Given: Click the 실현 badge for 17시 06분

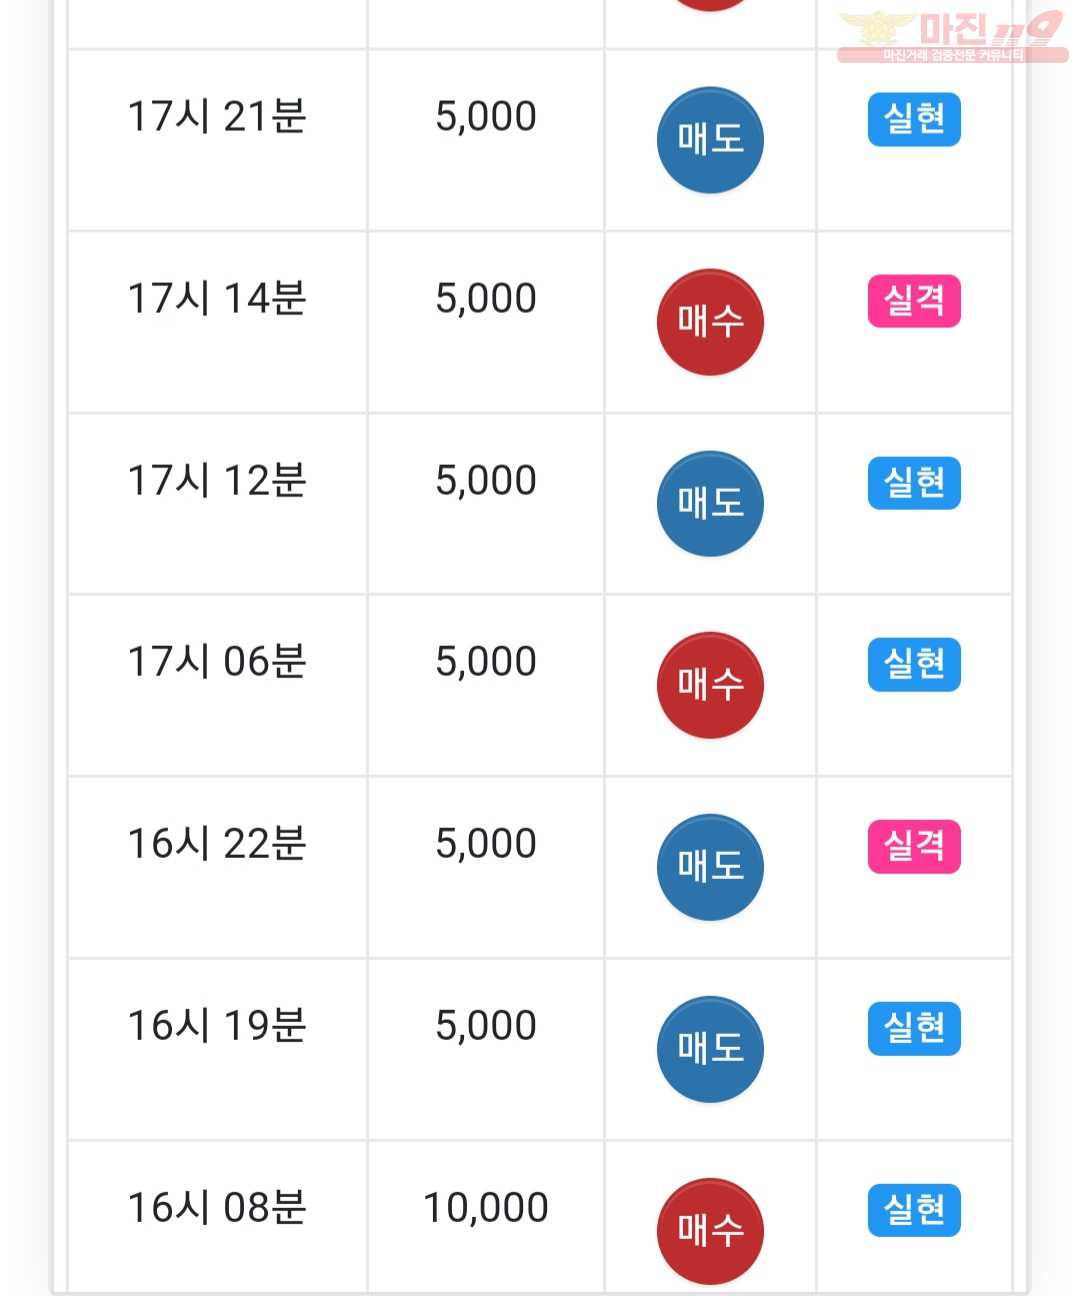Looking at the screenshot, I should (x=914, y=664).
